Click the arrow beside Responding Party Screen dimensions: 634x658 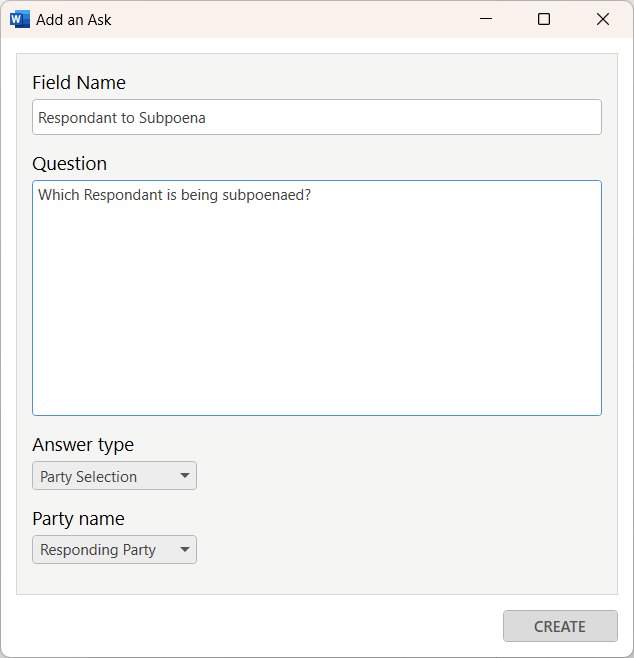(185, 549)
